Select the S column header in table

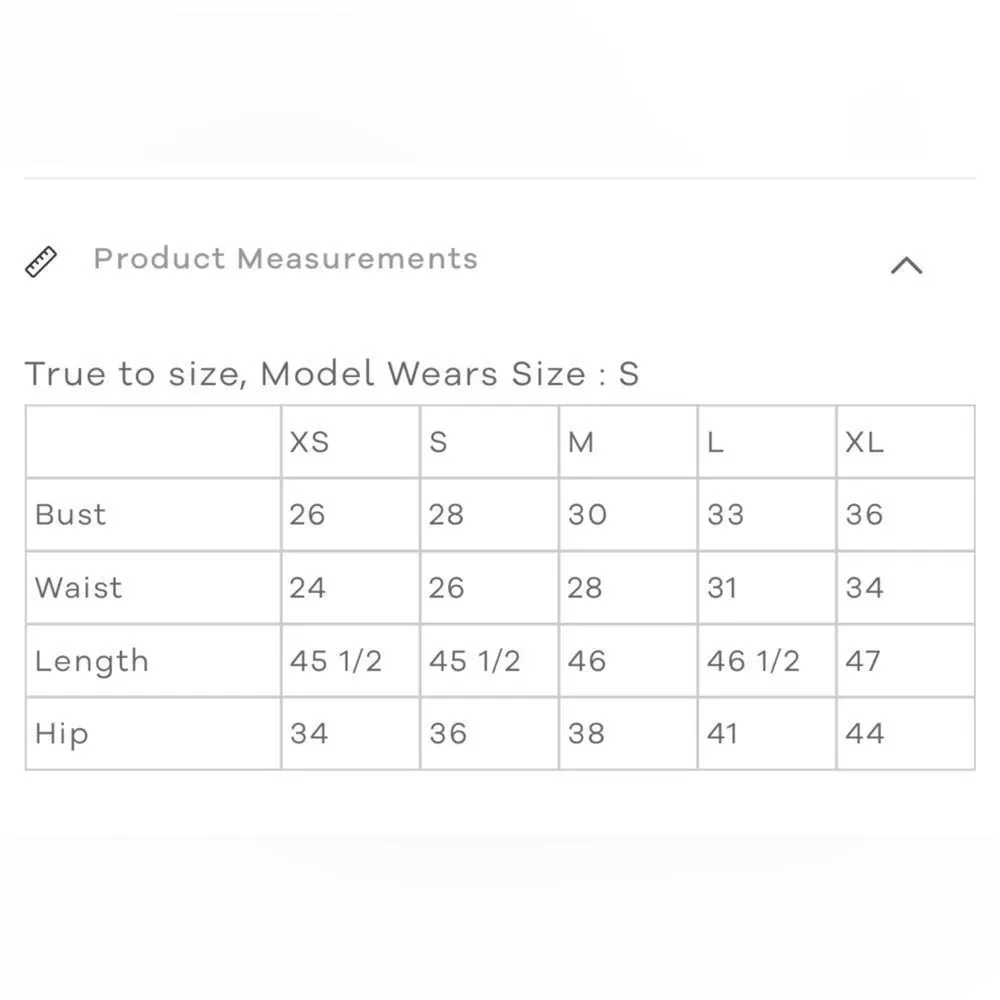click(438, 442)
